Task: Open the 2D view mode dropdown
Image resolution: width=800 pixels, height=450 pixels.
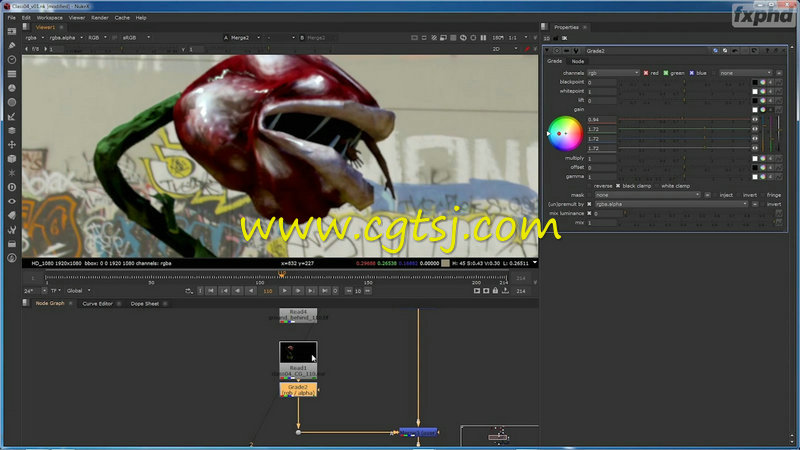Action: coord(505,49)
